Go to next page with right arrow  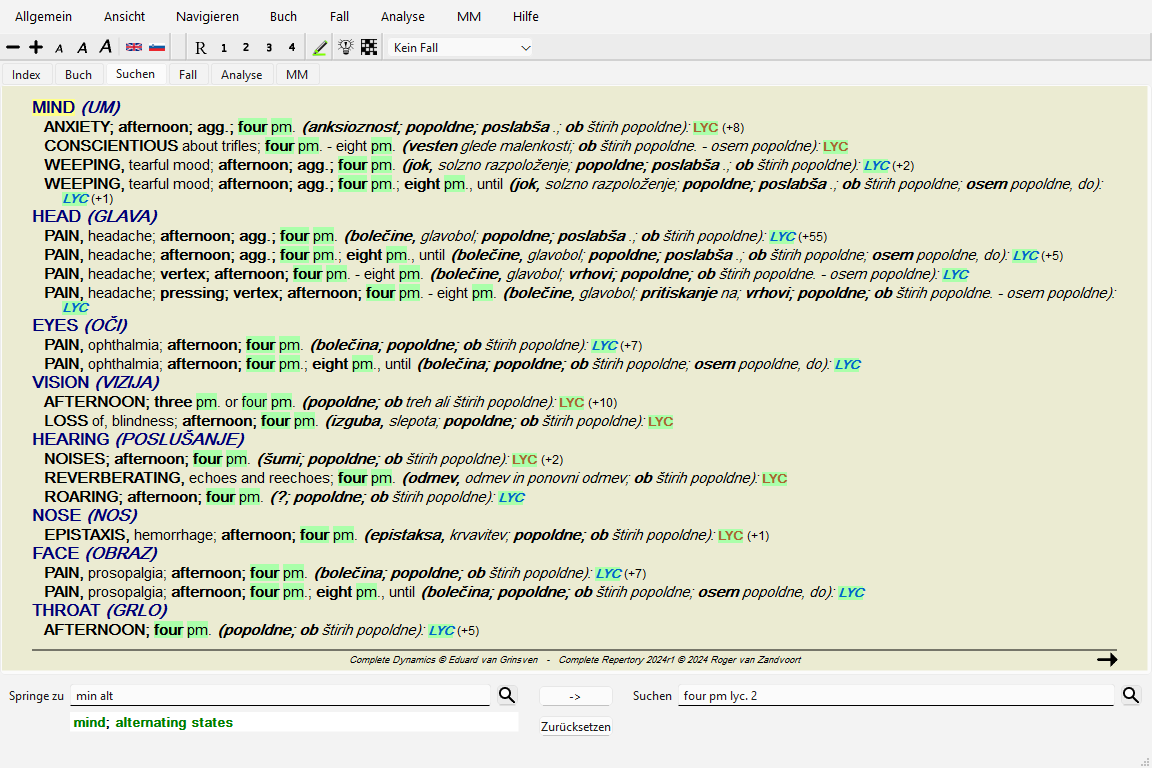(1106, 660)
